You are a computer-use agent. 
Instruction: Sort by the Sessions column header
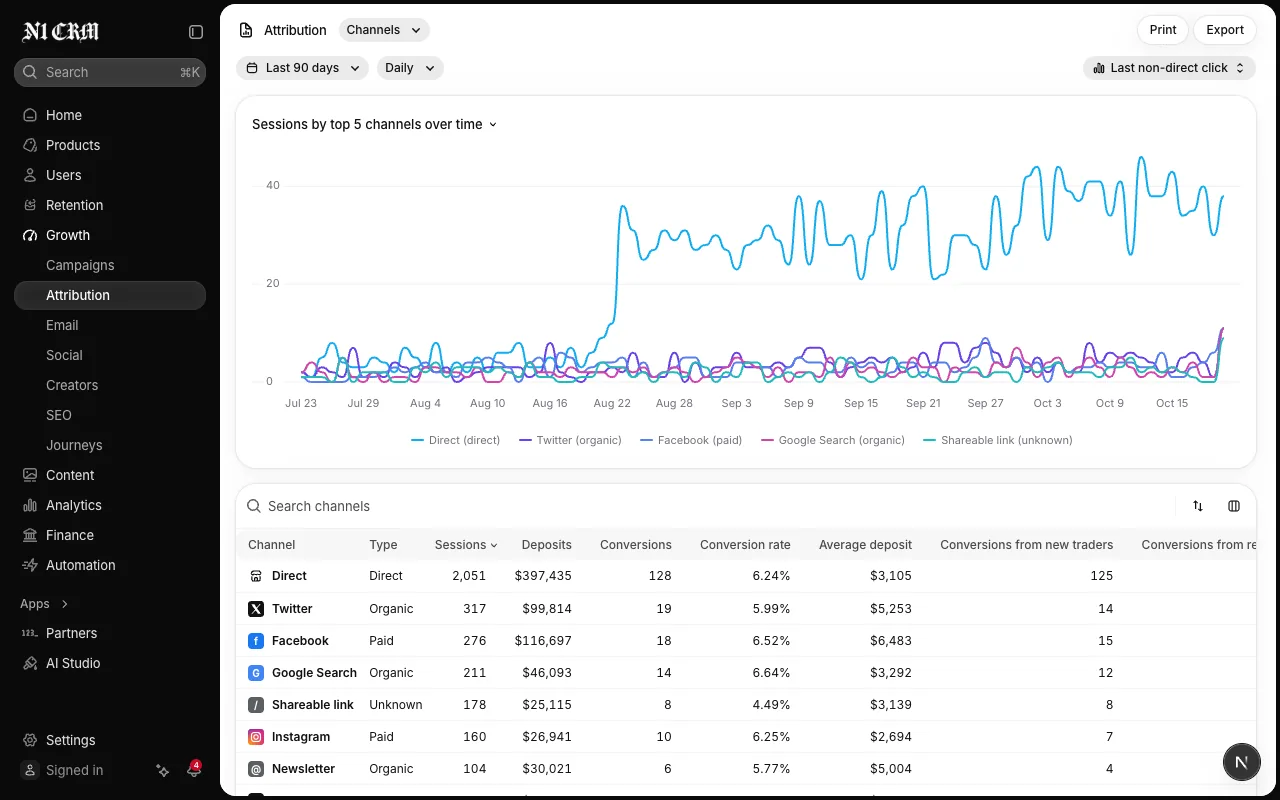tap(466, 545)
